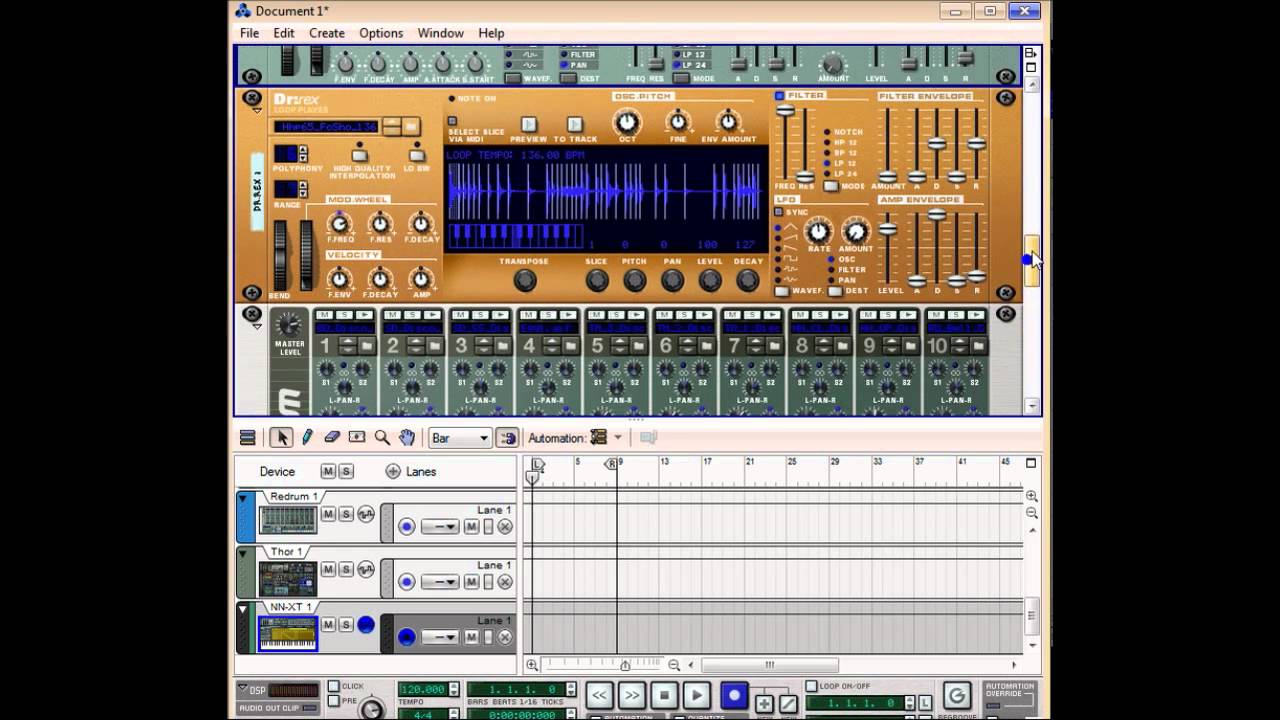The image size is (1280, 720).
Task: Rewind the transport
Action: pos(599,695)
